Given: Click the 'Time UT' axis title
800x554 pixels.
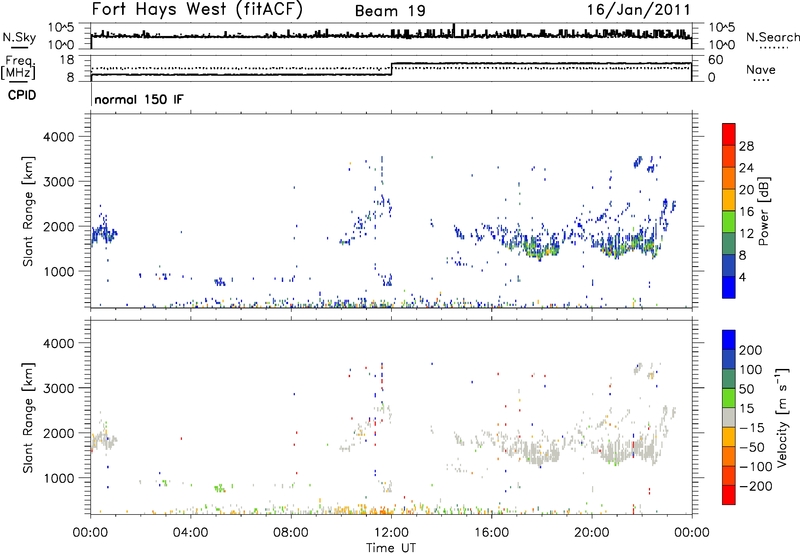Looking at the screenshot, I should 391,547.
